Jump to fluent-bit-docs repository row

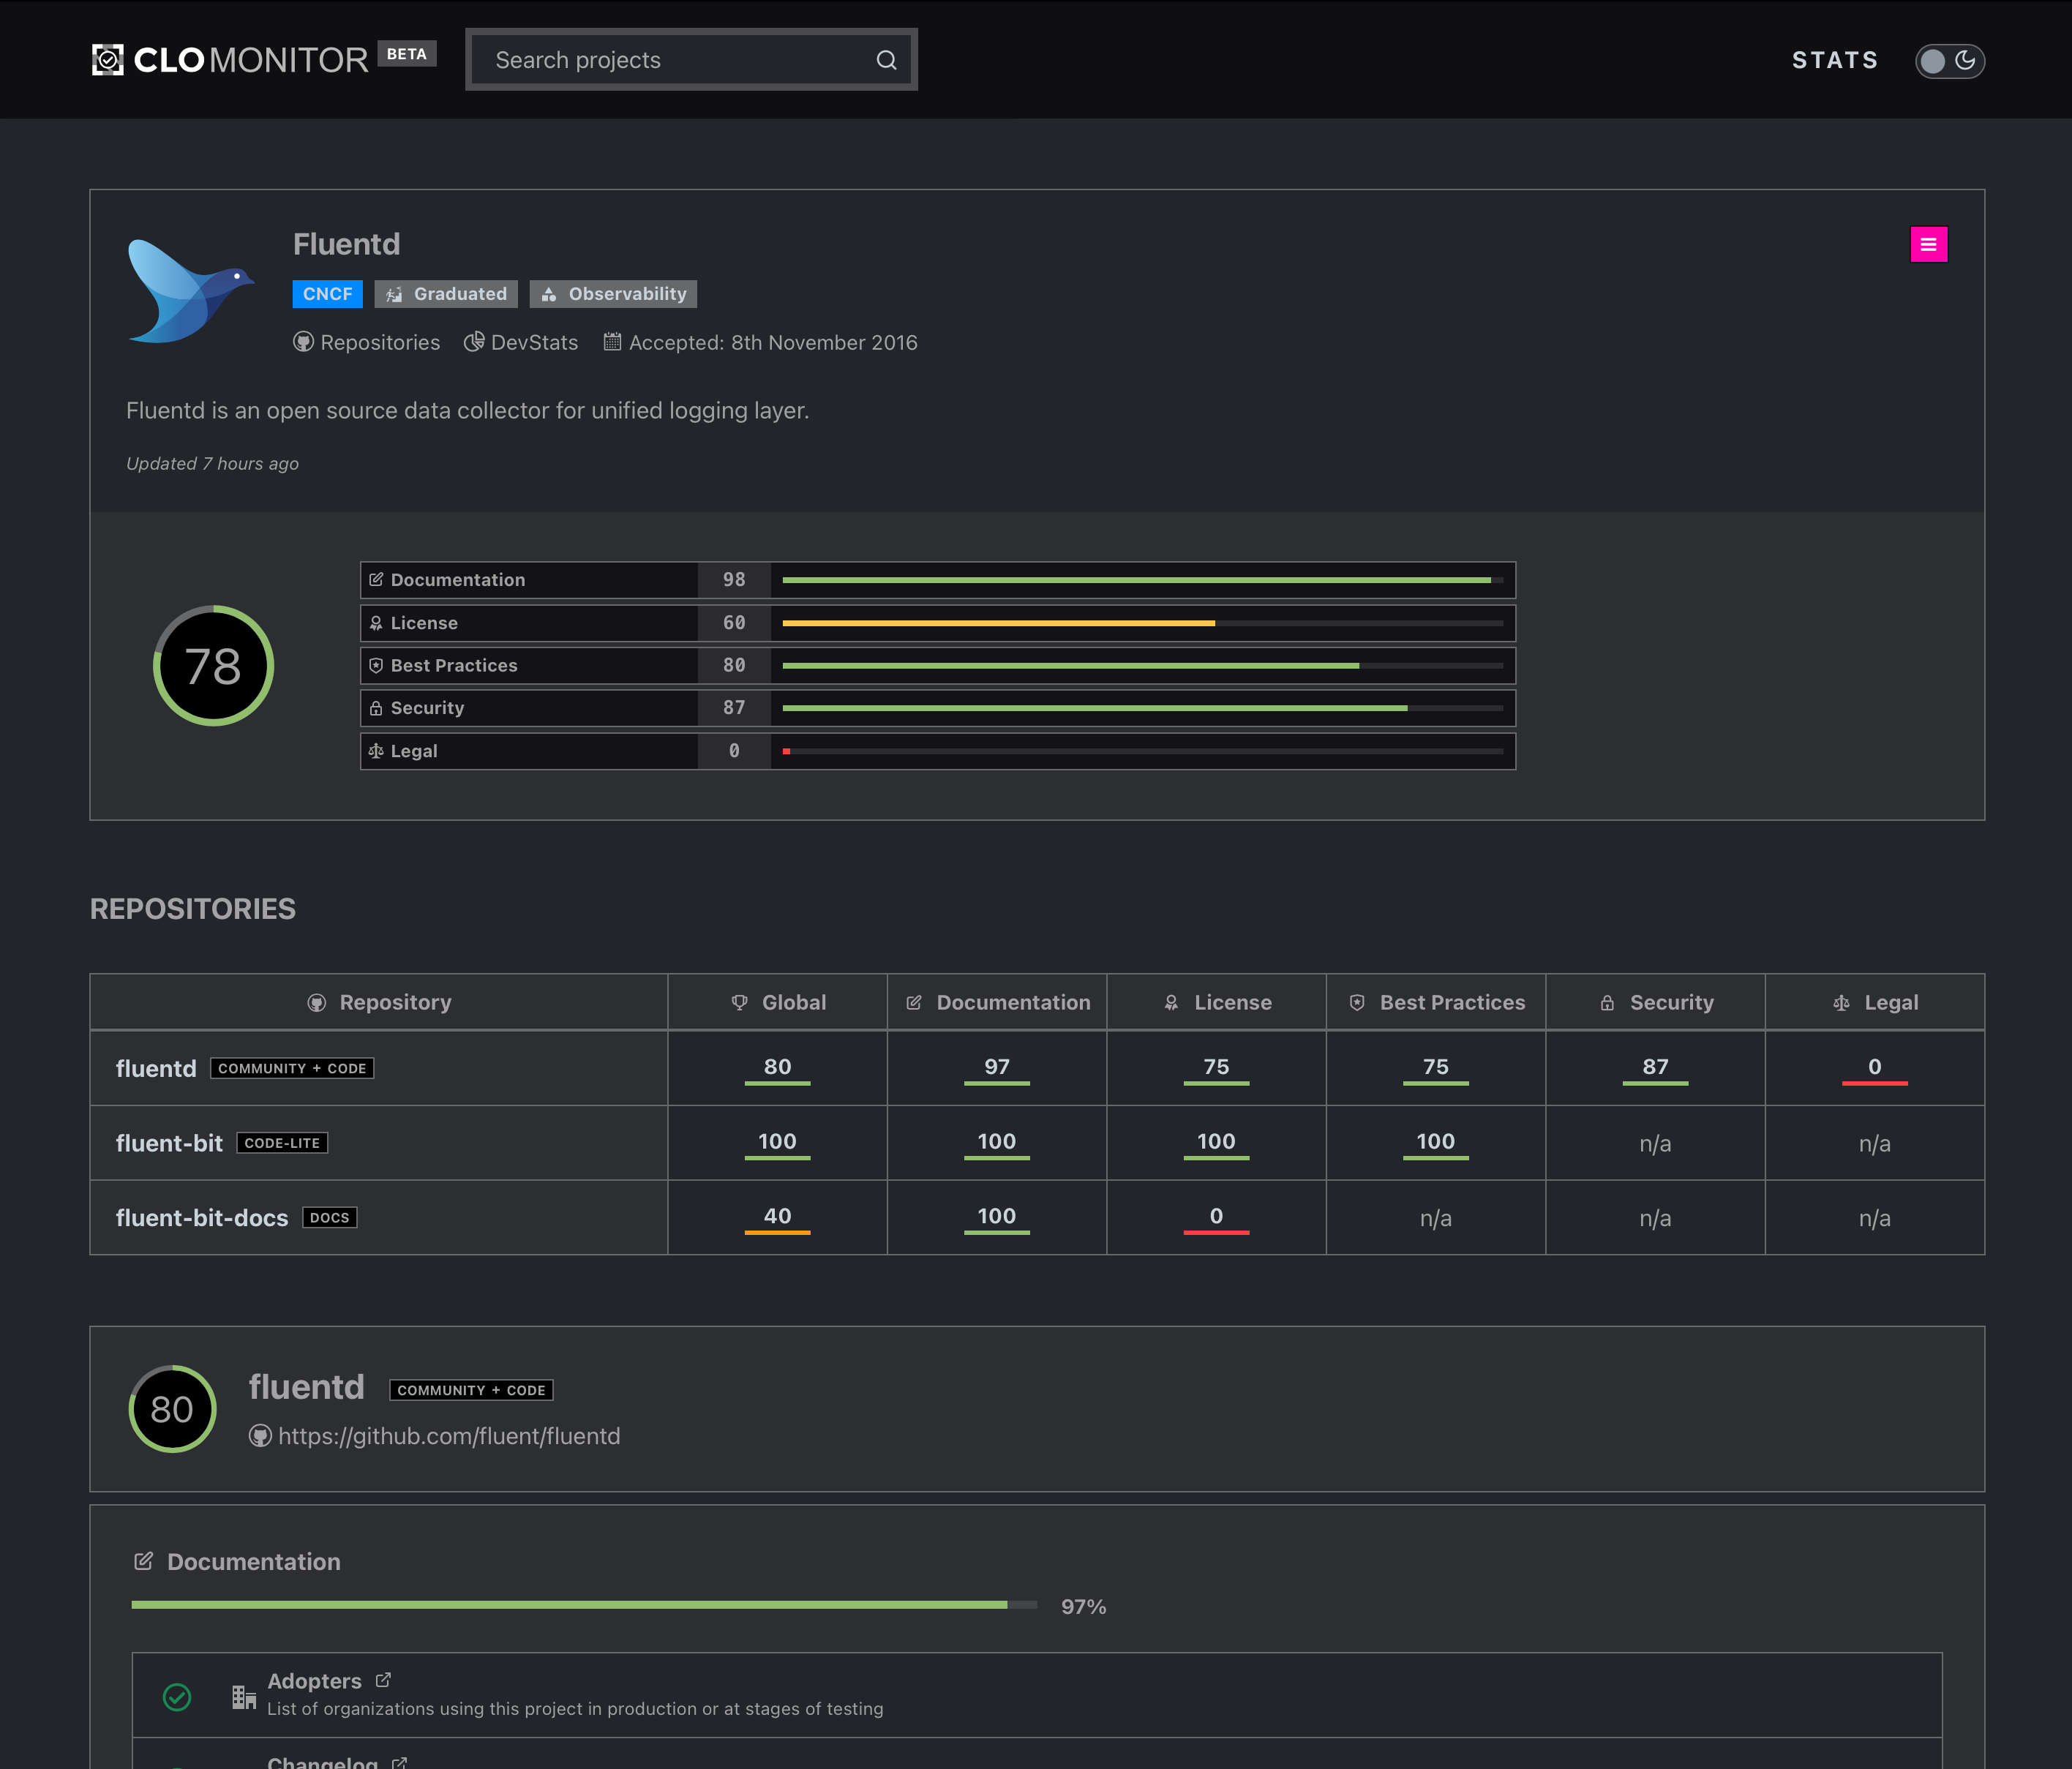(202, 1218)
